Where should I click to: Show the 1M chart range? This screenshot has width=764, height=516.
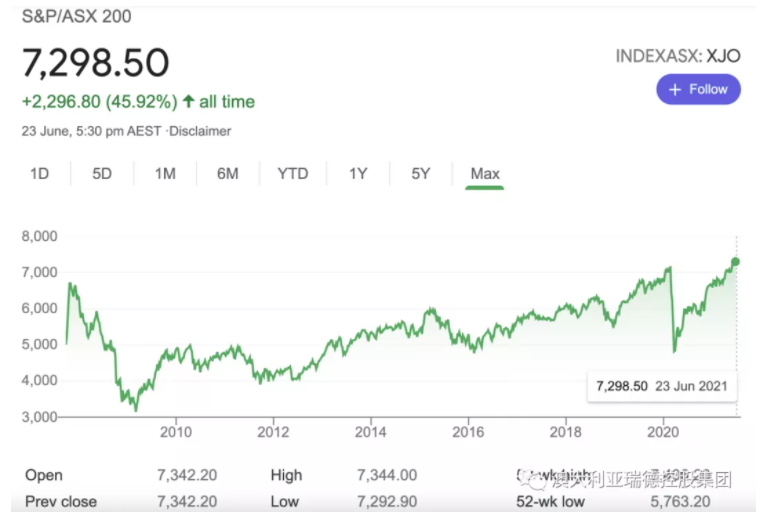[x=165, y=173]
